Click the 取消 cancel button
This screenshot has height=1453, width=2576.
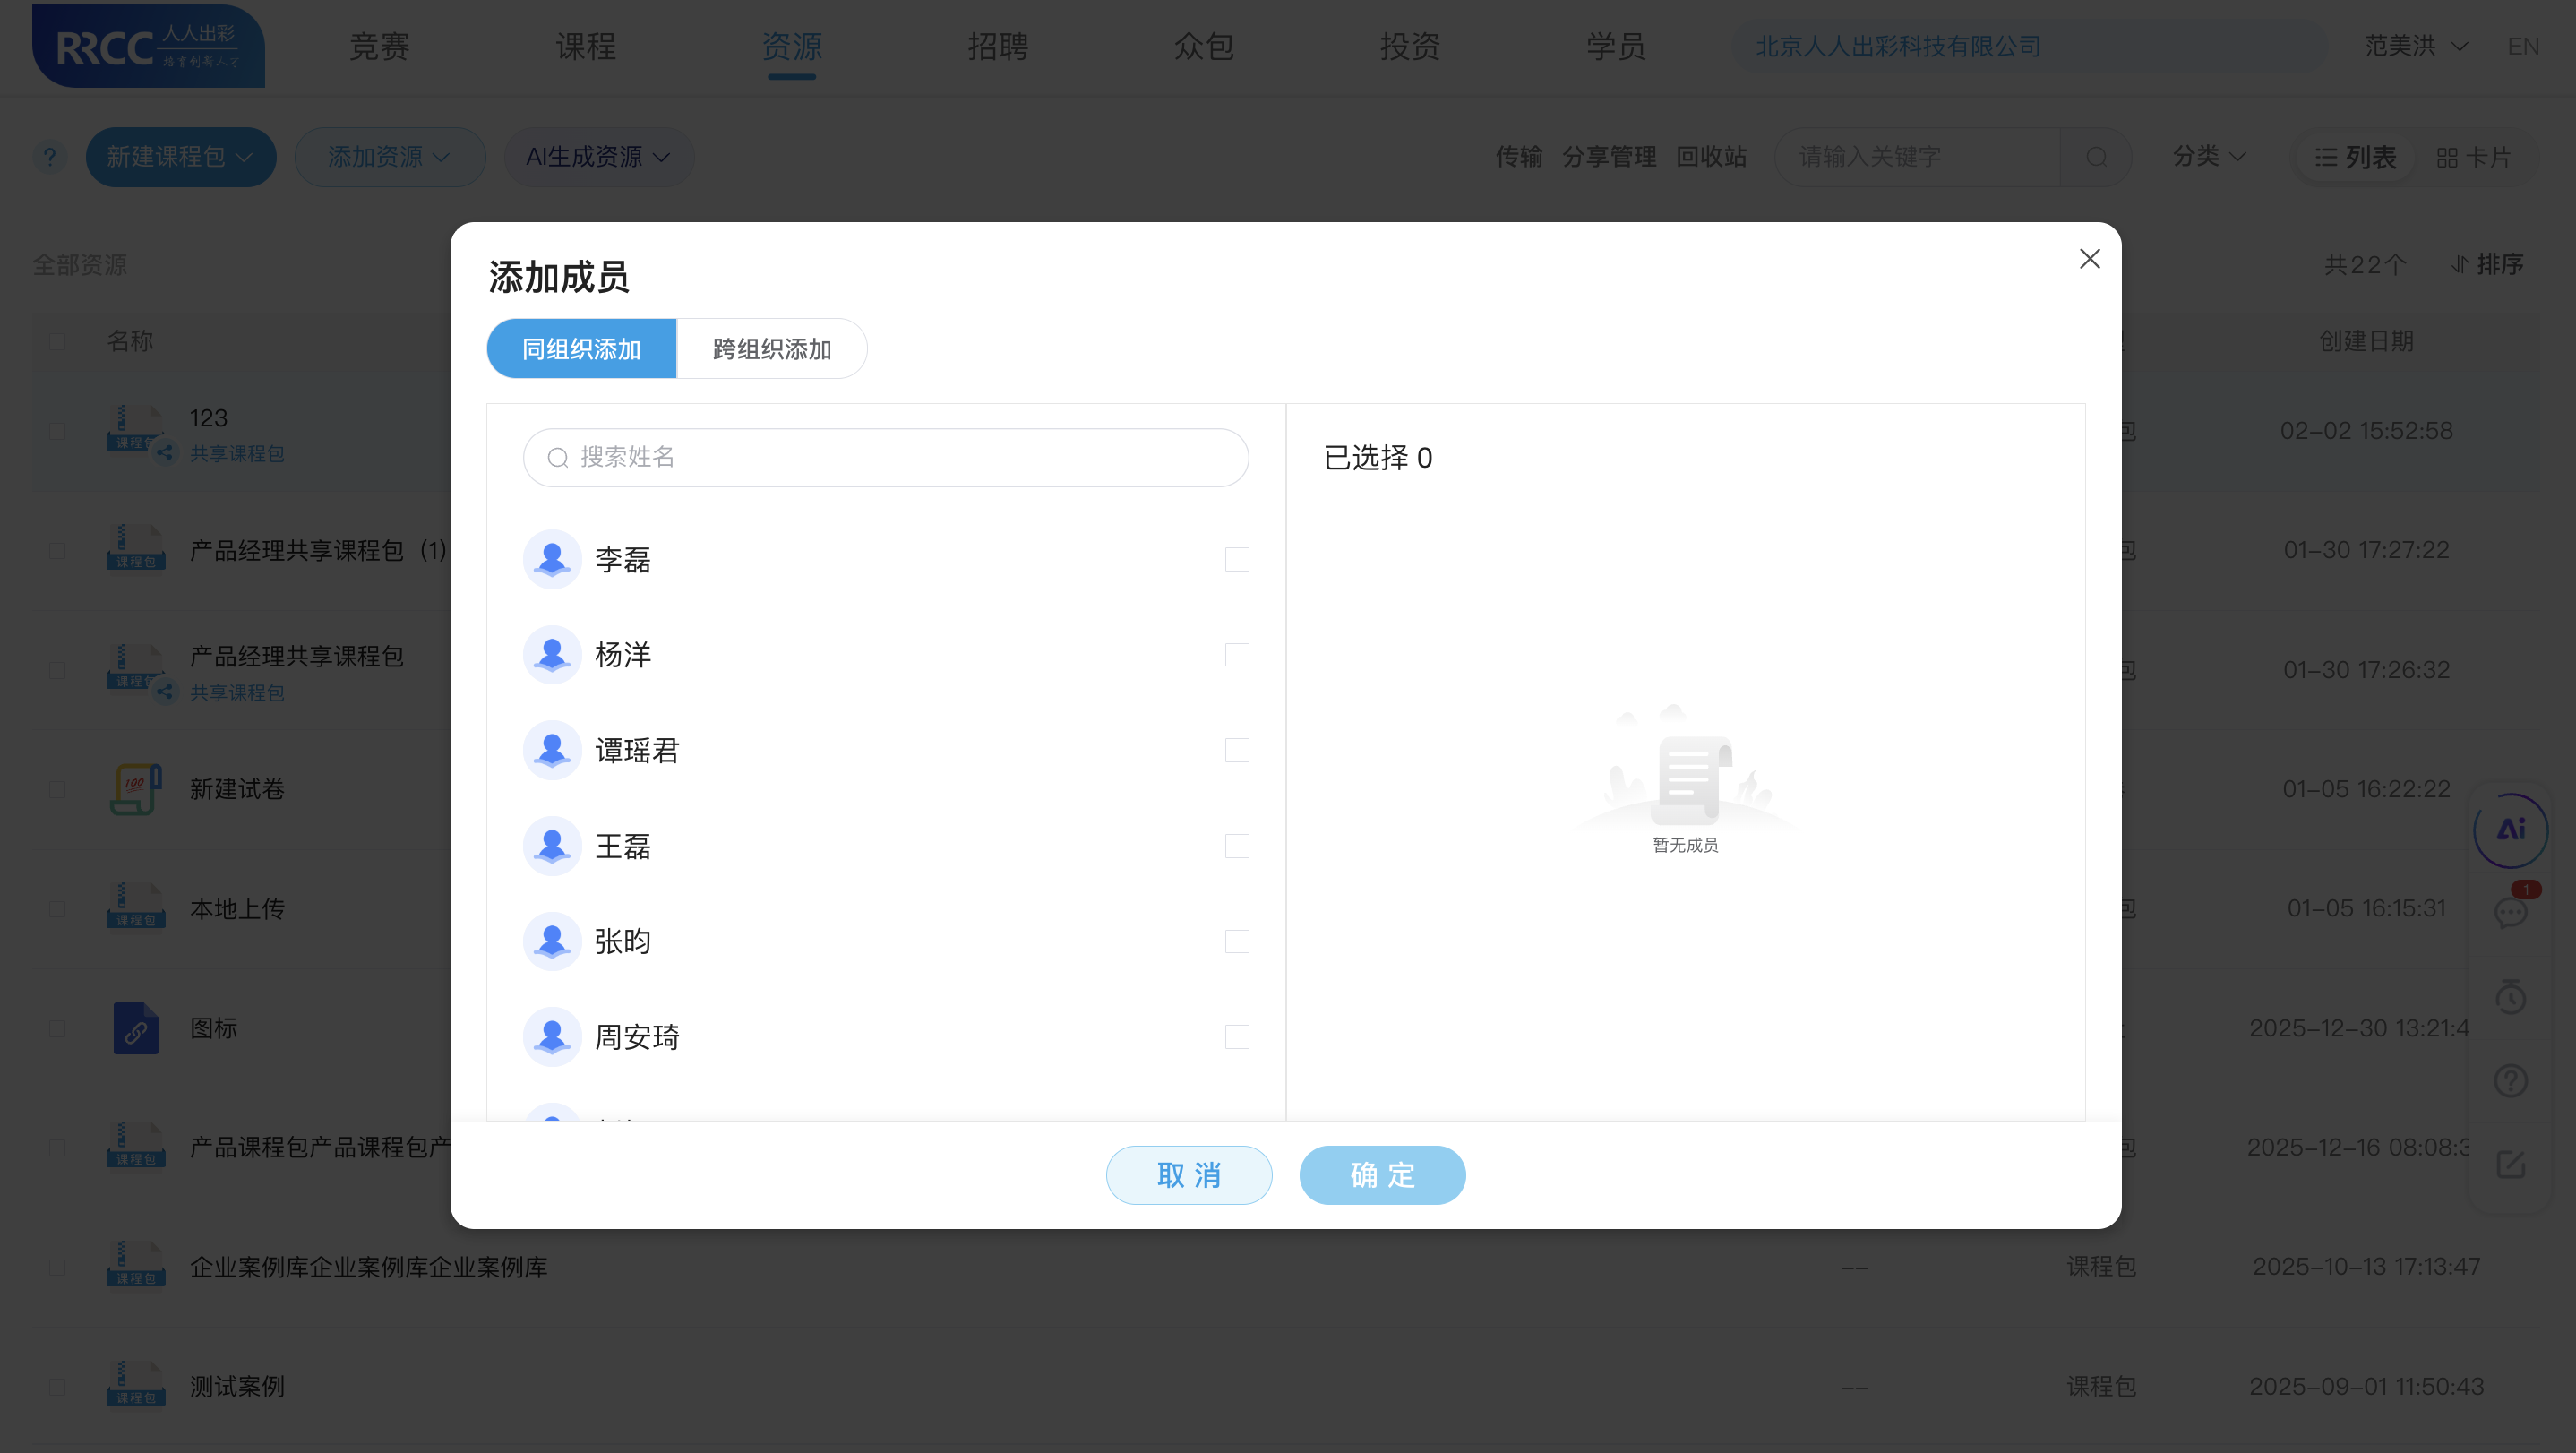tap(1189, 1175)
